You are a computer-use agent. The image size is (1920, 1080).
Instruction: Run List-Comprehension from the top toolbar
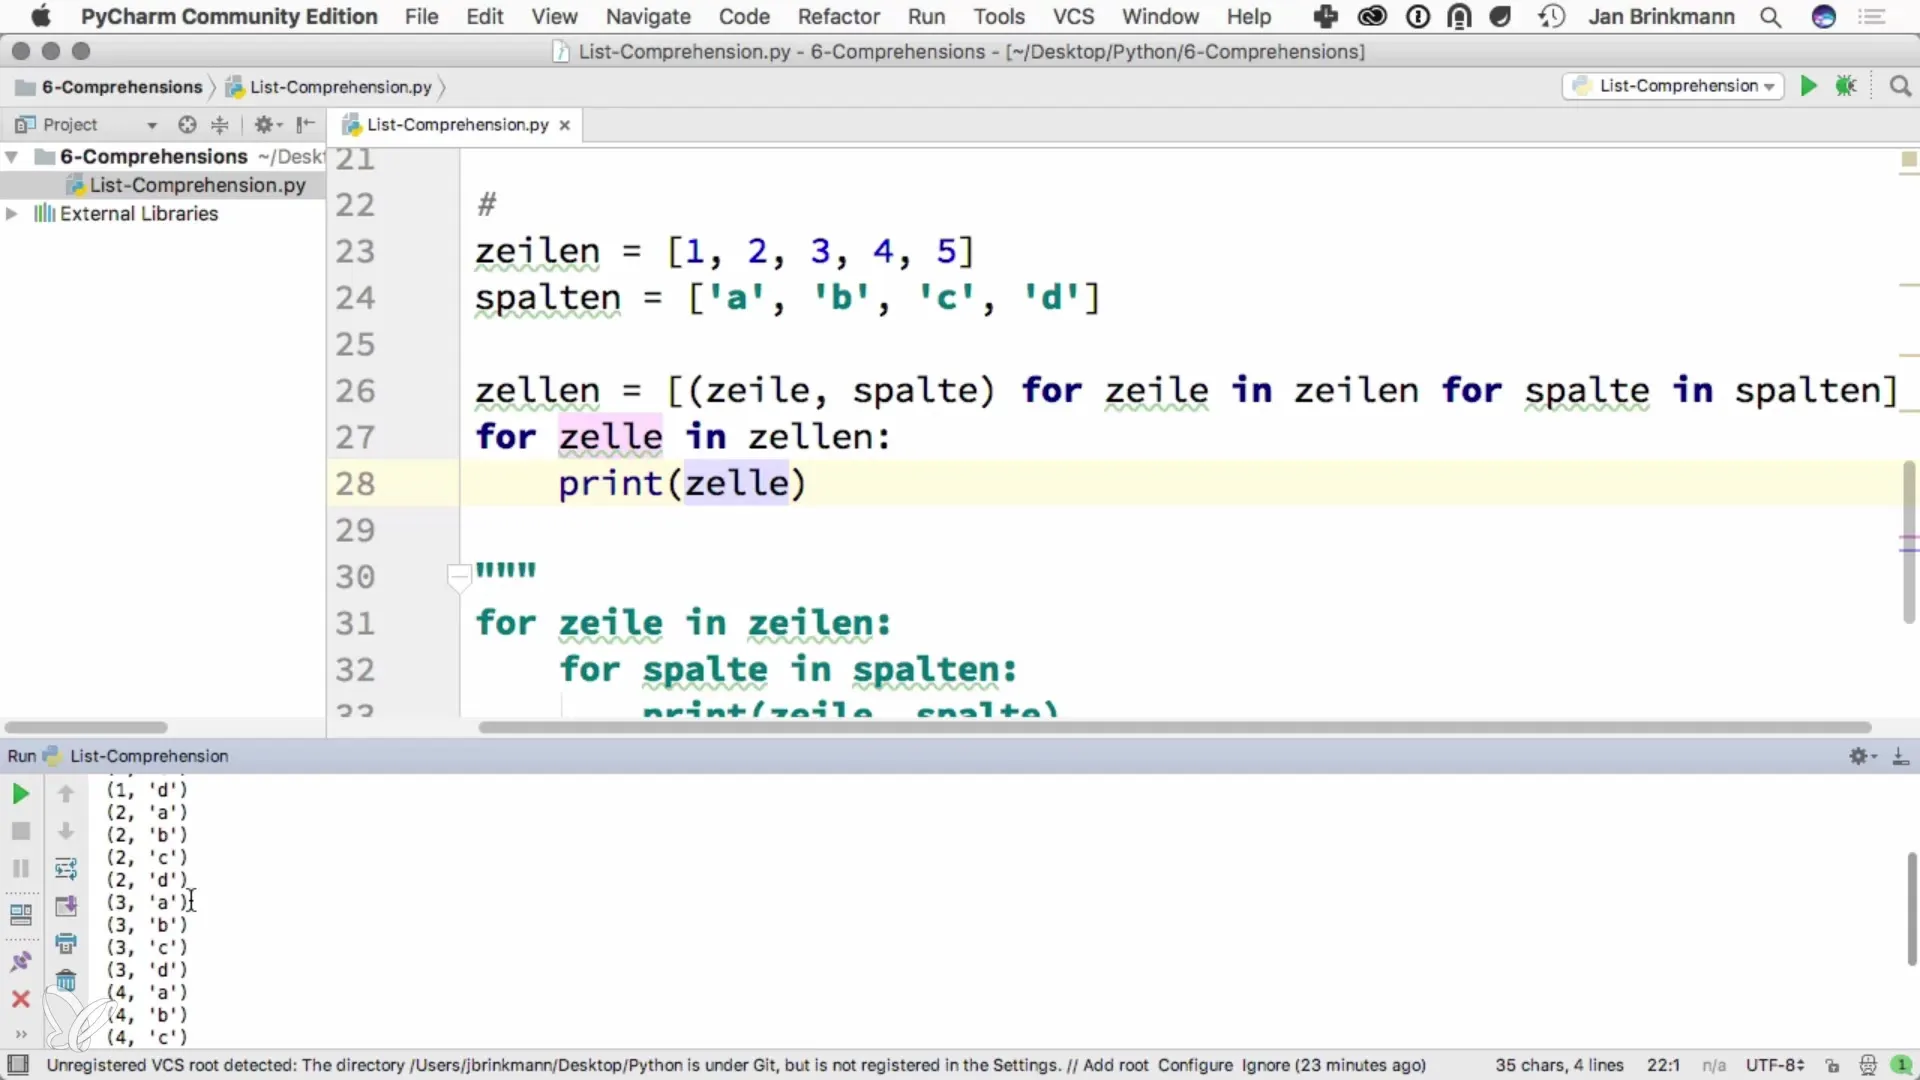(1808, 86)
